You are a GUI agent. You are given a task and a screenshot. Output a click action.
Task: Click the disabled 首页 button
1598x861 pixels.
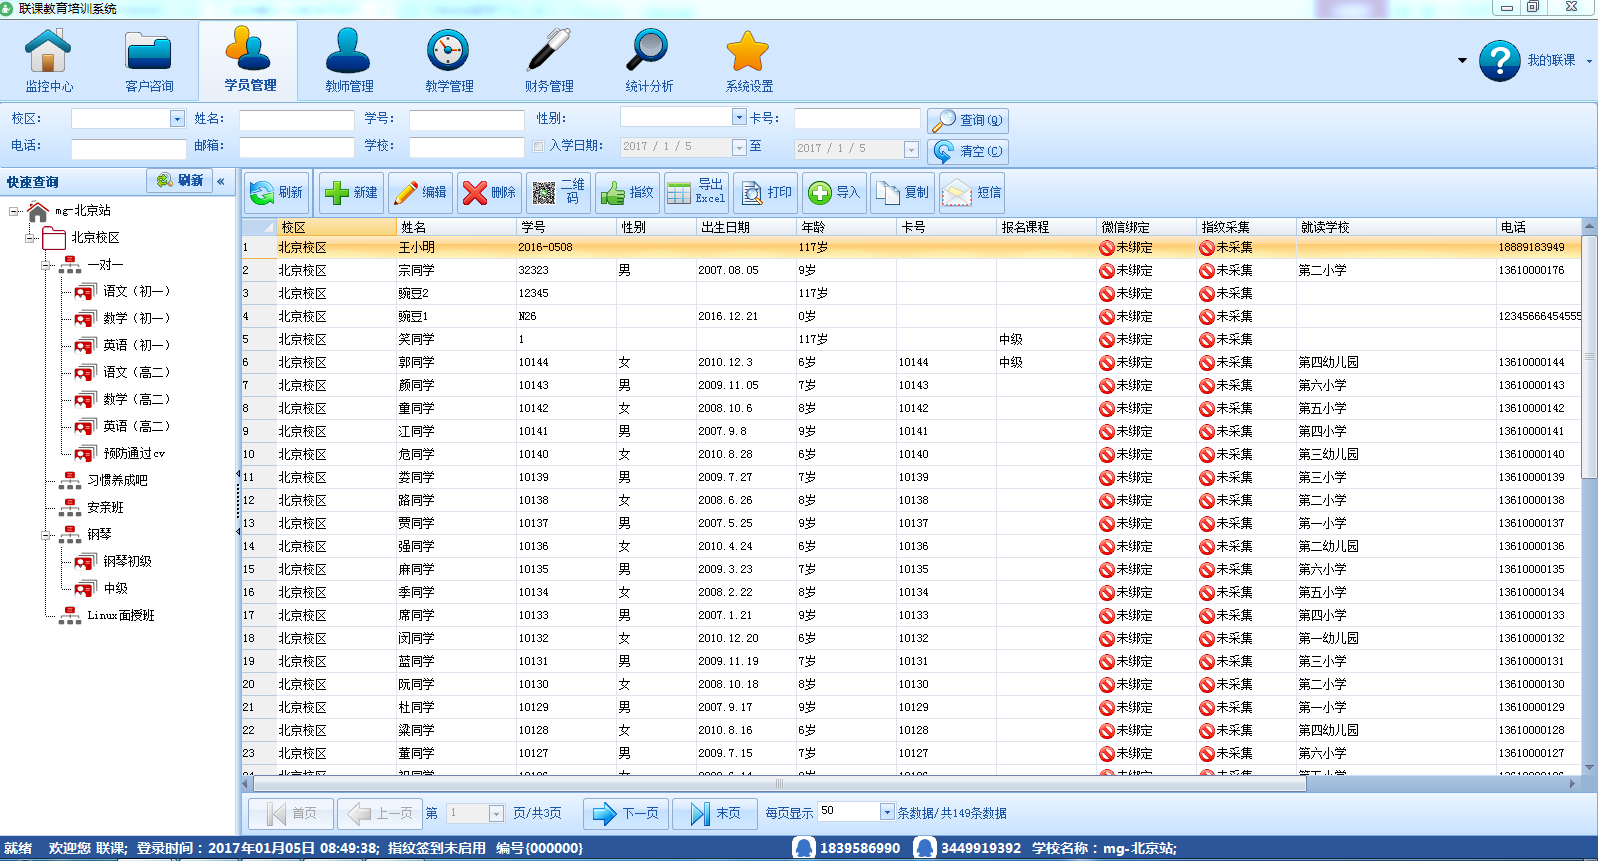(x=291, y=814)
